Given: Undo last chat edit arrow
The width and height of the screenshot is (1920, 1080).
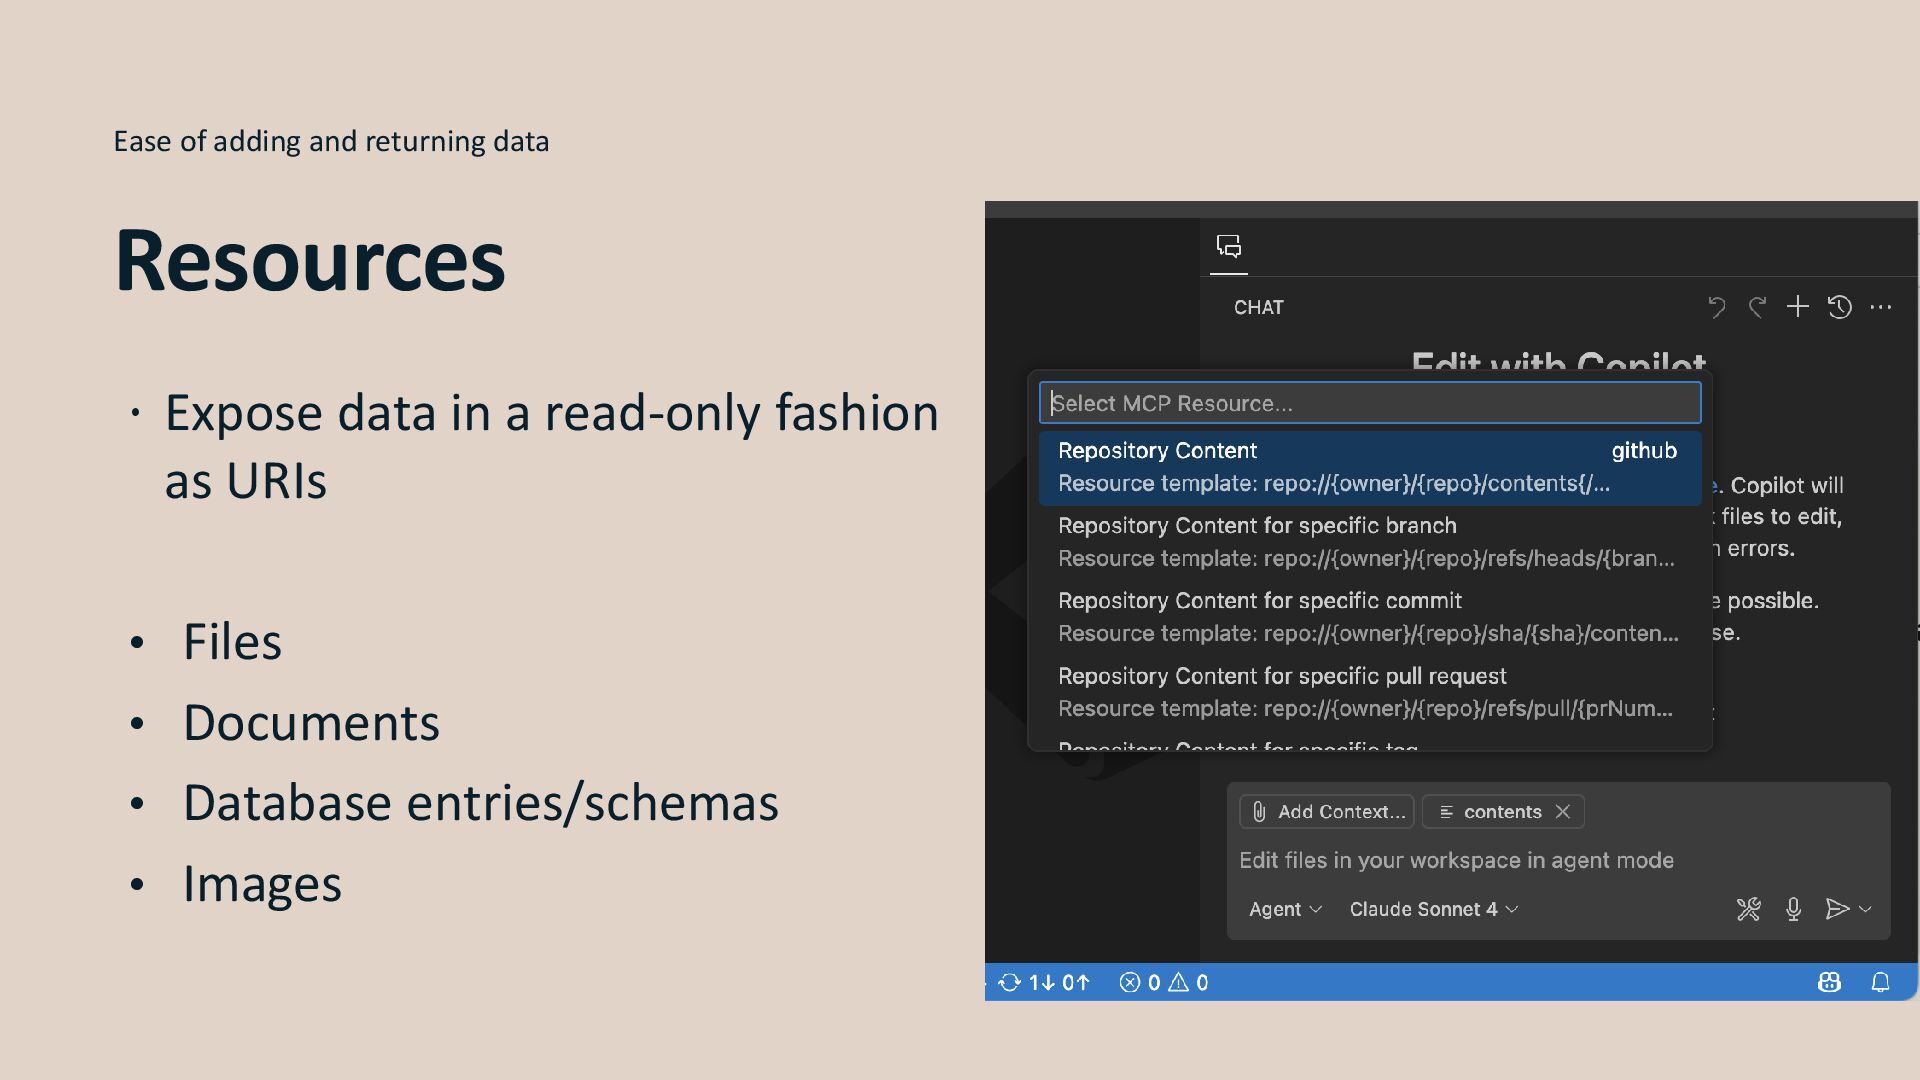Looking at the screenshot, I should [x=1716, y=307].
